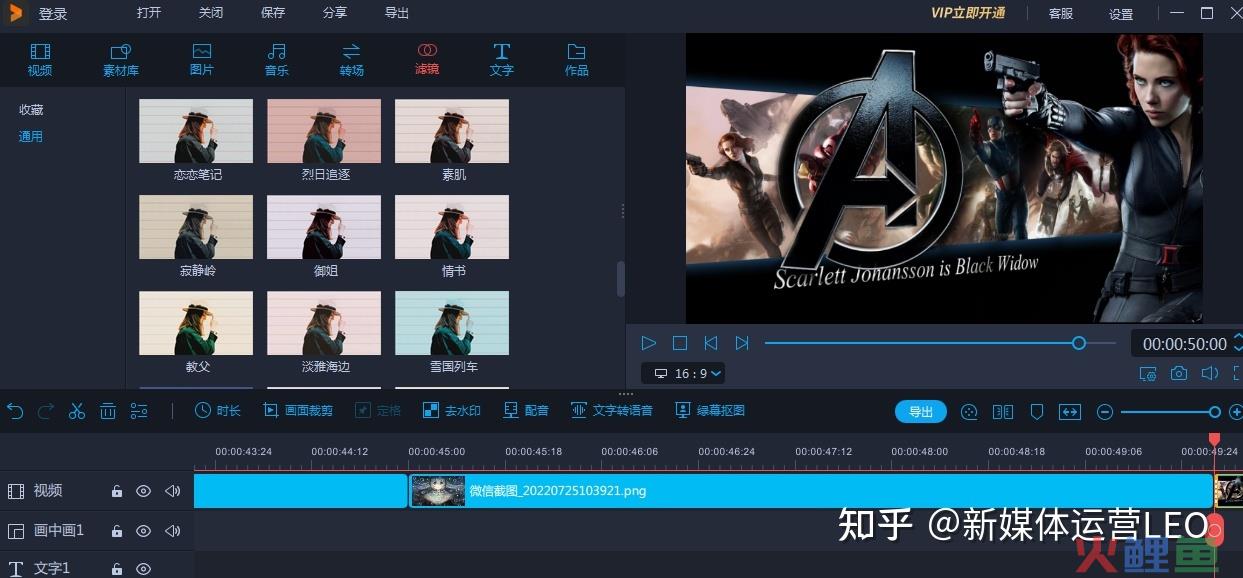Apply the 御姐 filter thumbnail

point(324,227)
